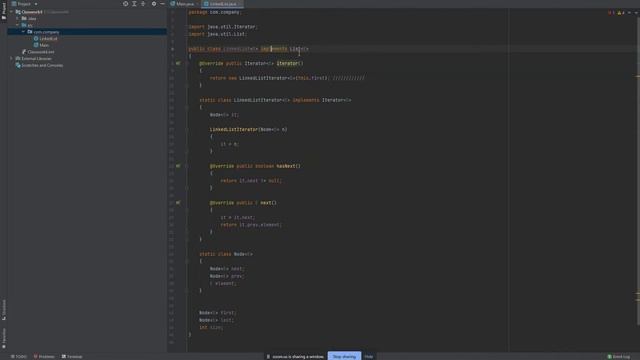Image resolution: width=640 pixels, height=360 pixels.
Task: Click gutter override icon beside next() method
Action: point(178,202)
